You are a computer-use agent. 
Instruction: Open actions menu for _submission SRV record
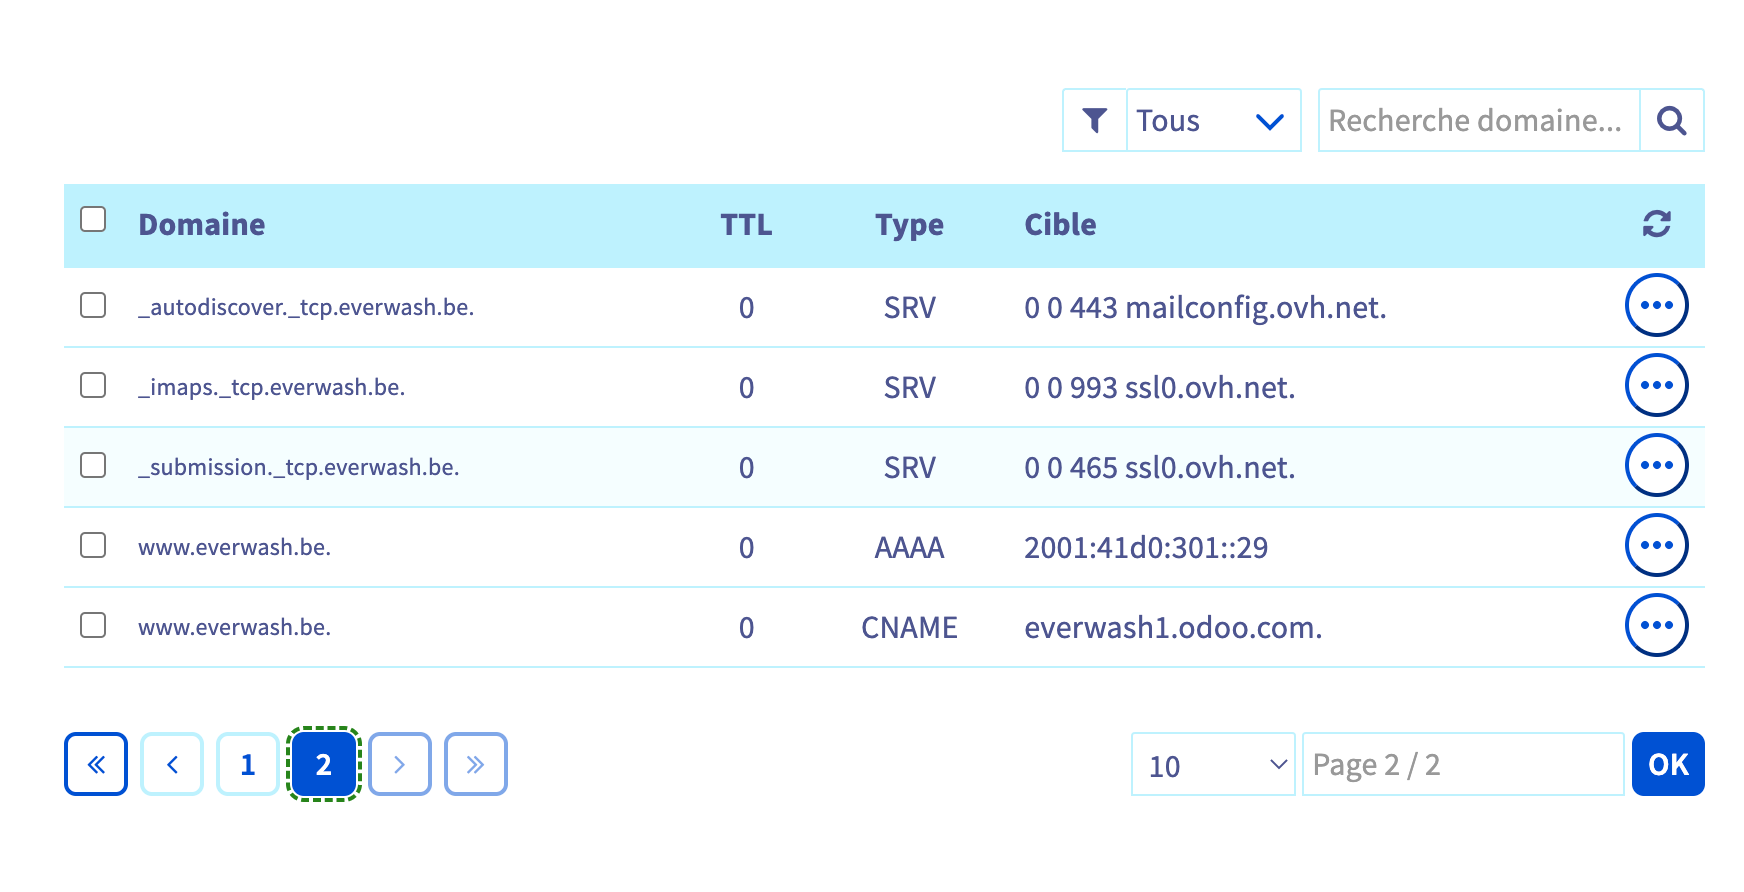point(1656,465)
